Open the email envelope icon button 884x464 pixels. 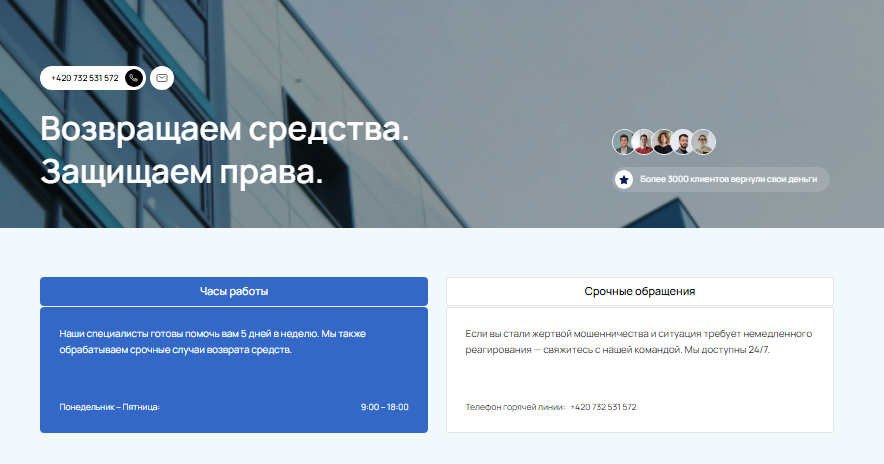[x=162, y=78]
